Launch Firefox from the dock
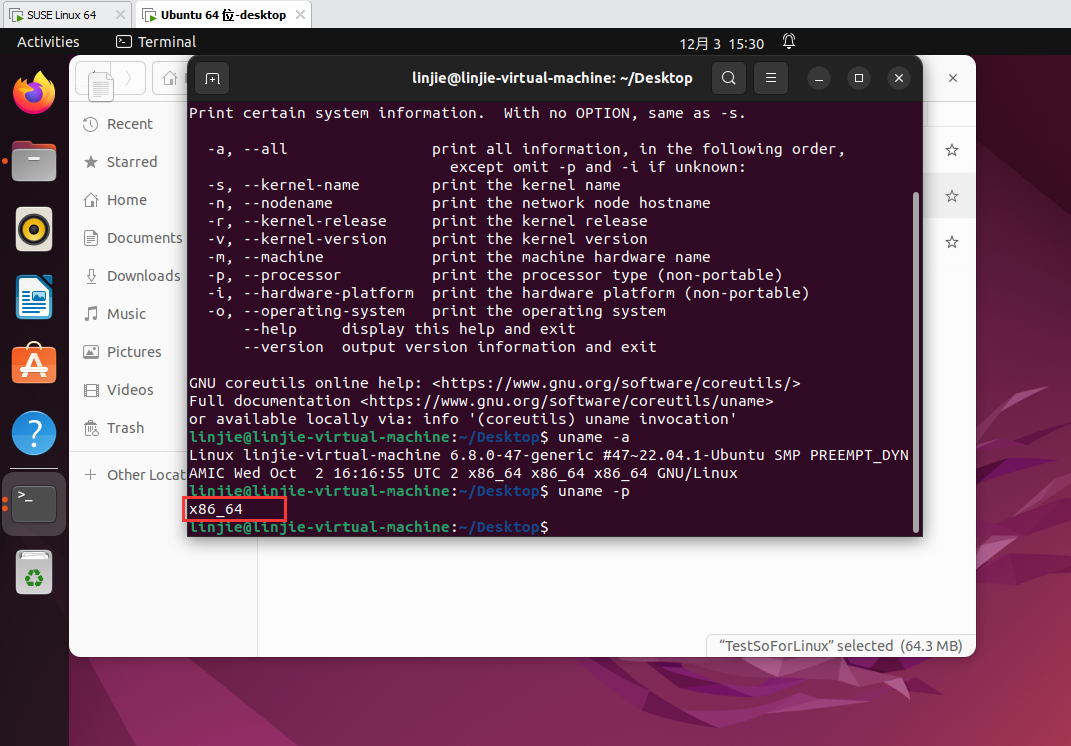The width and height of the screenshot is (1071, 746). [x=33, y=93]
